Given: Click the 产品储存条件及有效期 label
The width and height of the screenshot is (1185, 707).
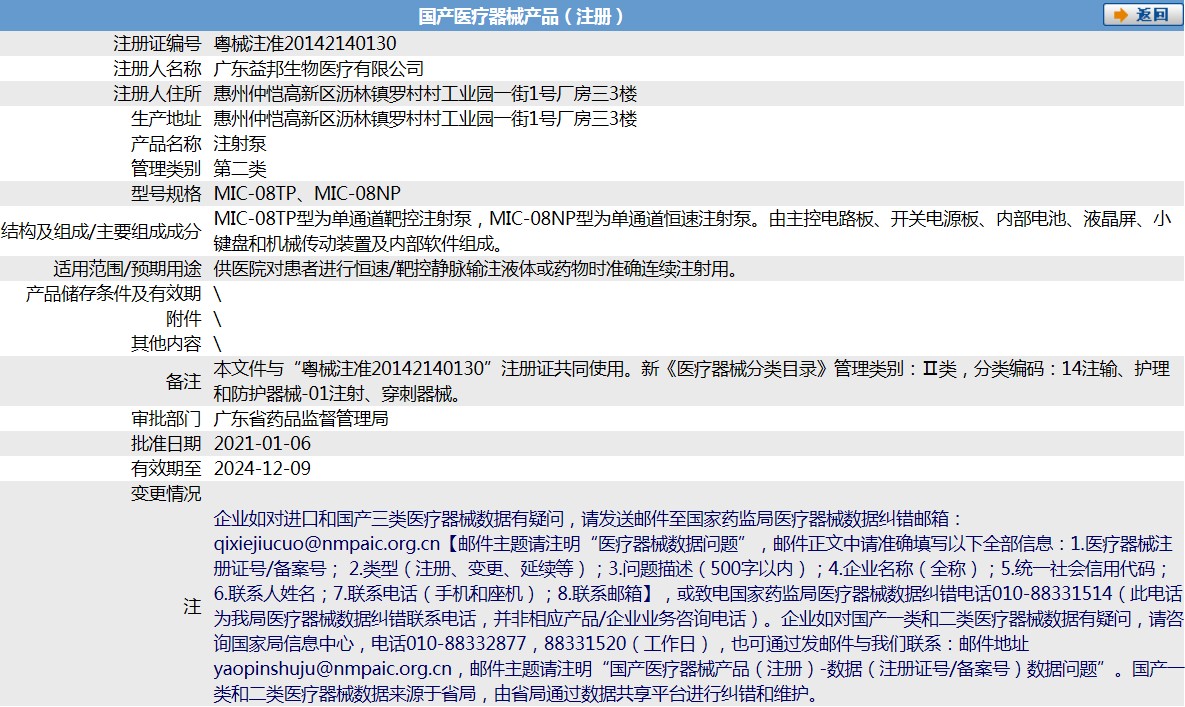Looking at the screenshot, I should point(113,294).
